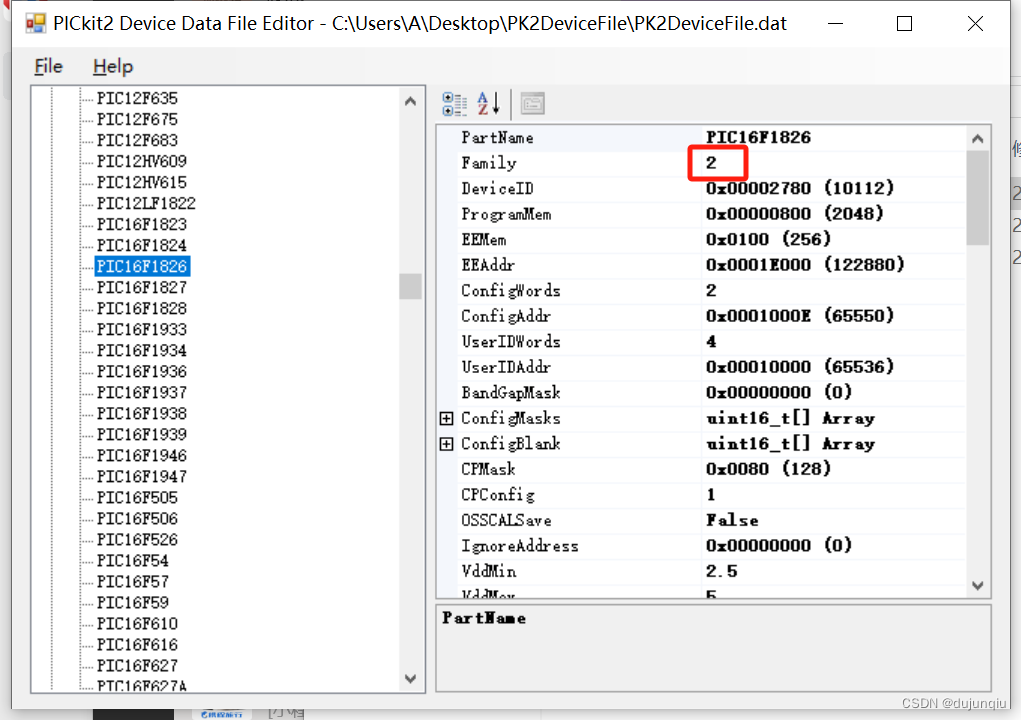Edit the IgnoreAddress value
1021x720 pixels.
(x=833, y=546)
